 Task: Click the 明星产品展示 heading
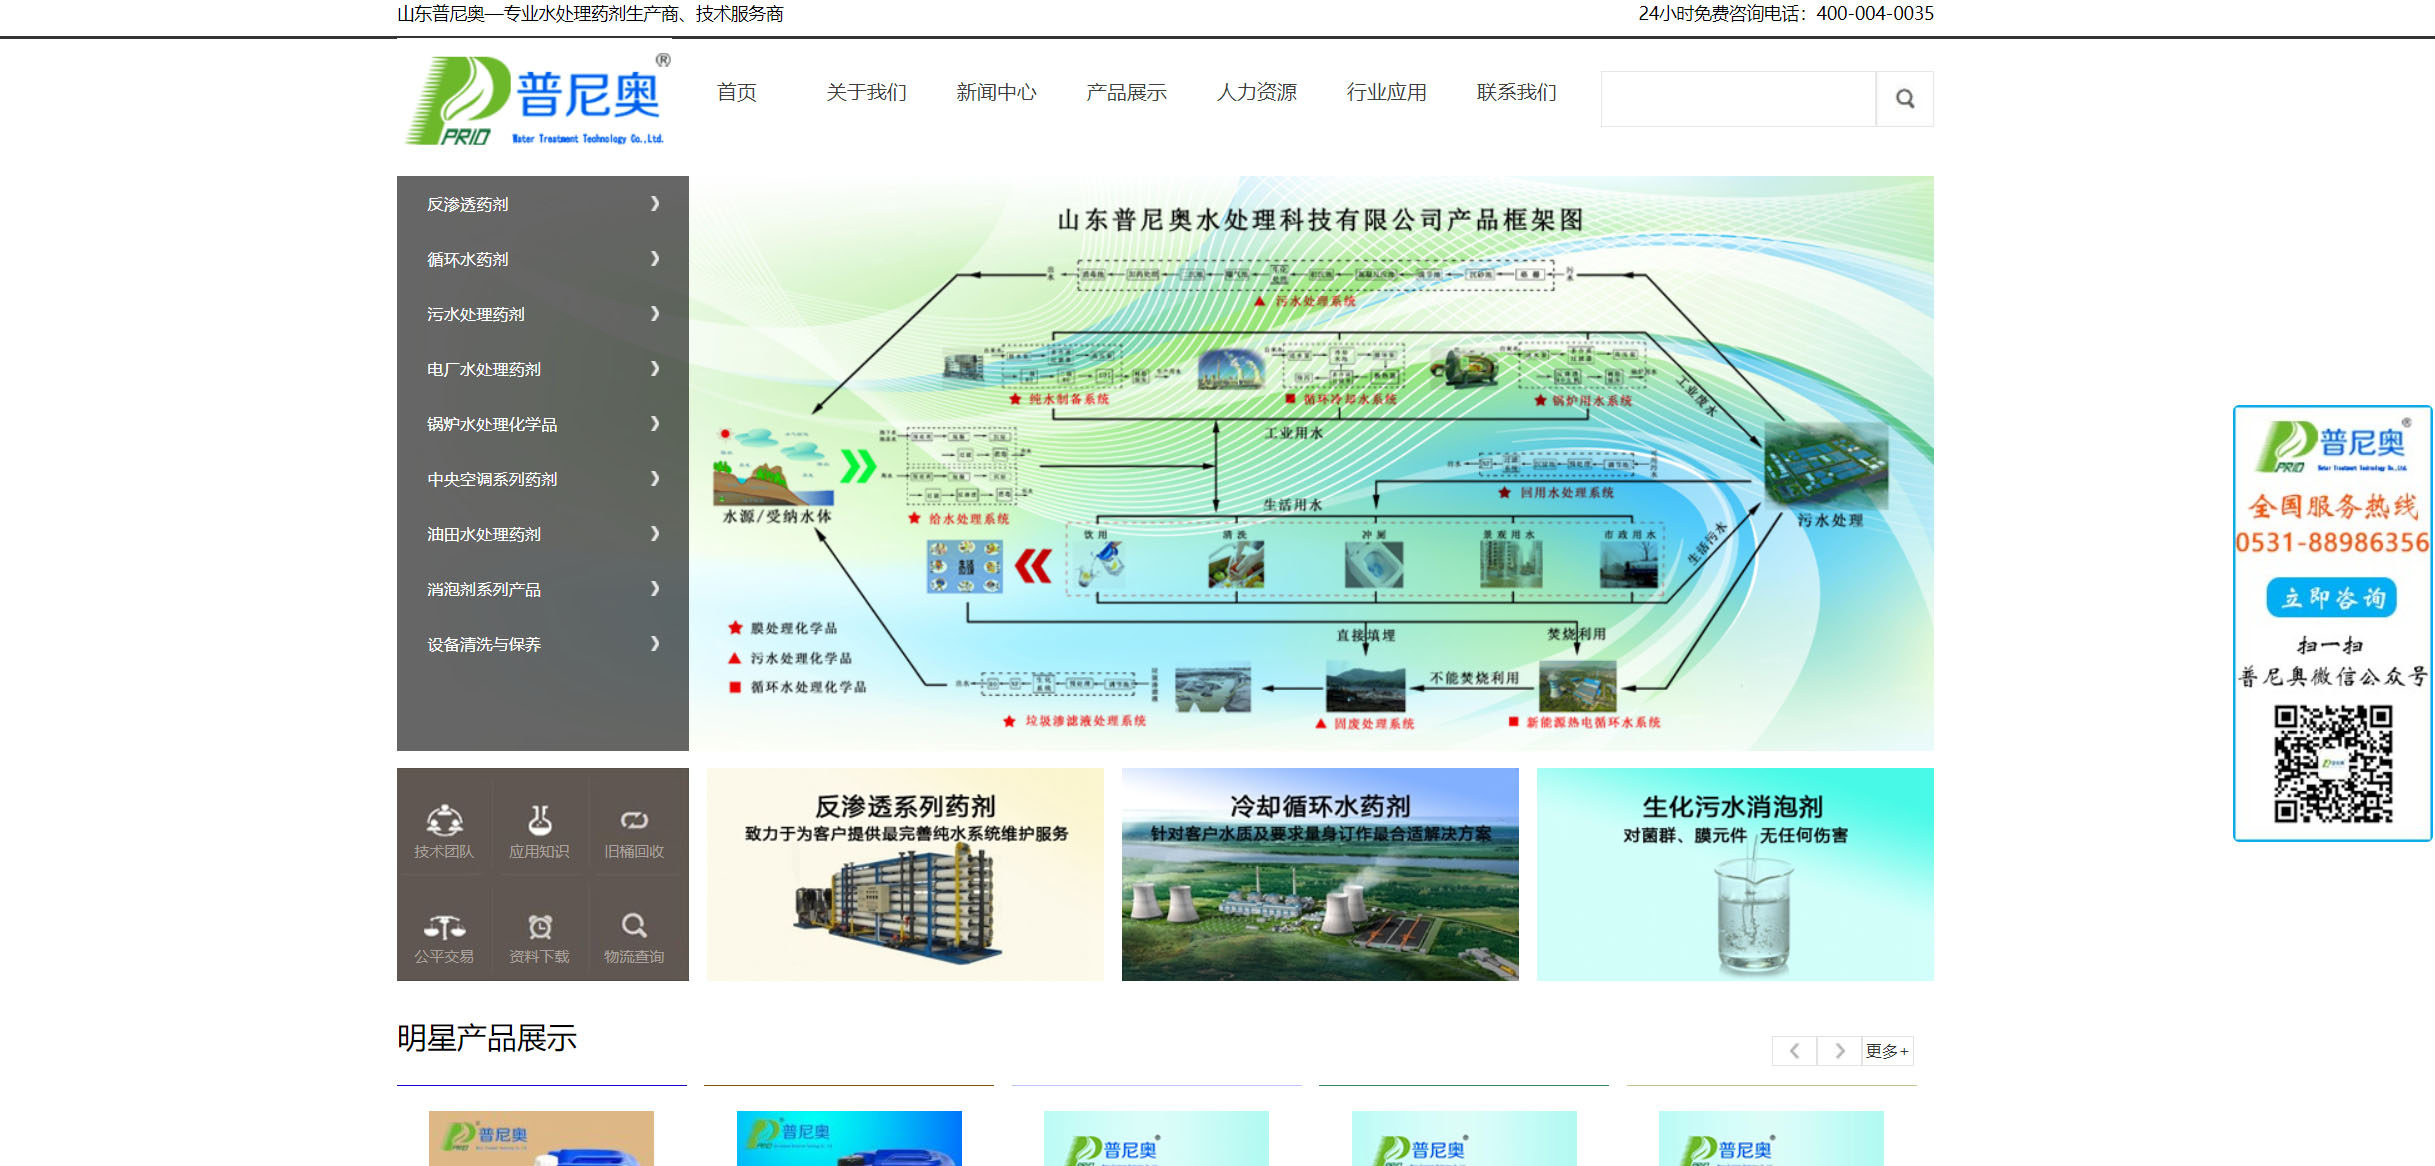click(487, 1038)
